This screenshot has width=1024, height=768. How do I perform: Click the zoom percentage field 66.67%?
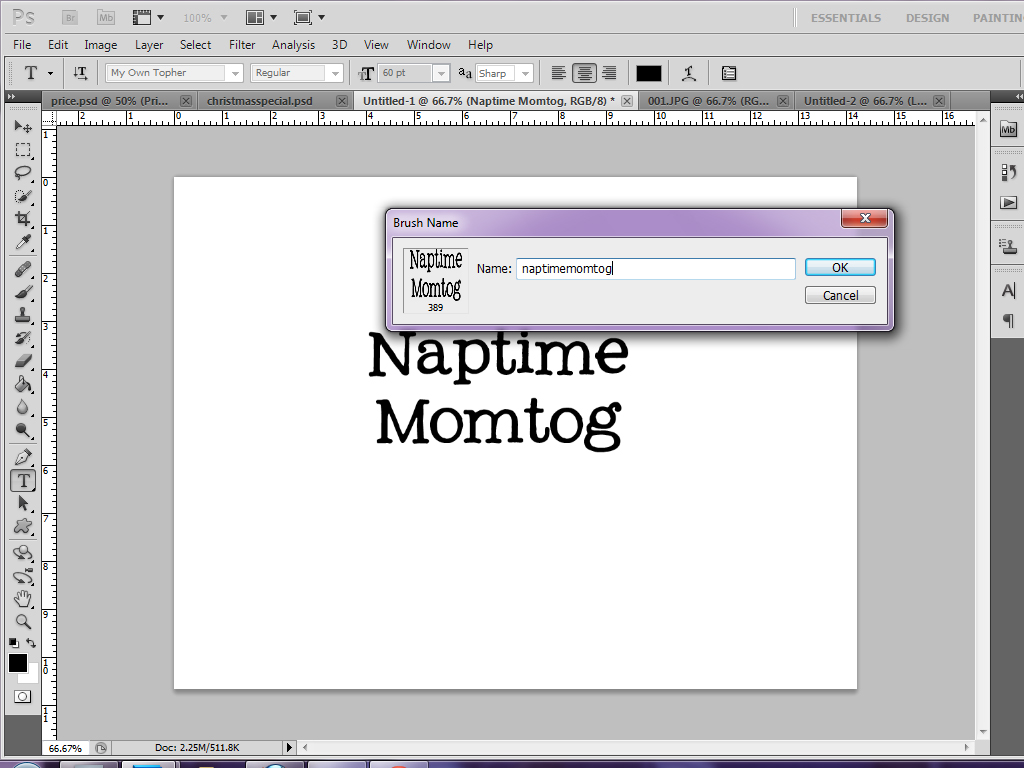pos(65,748)
